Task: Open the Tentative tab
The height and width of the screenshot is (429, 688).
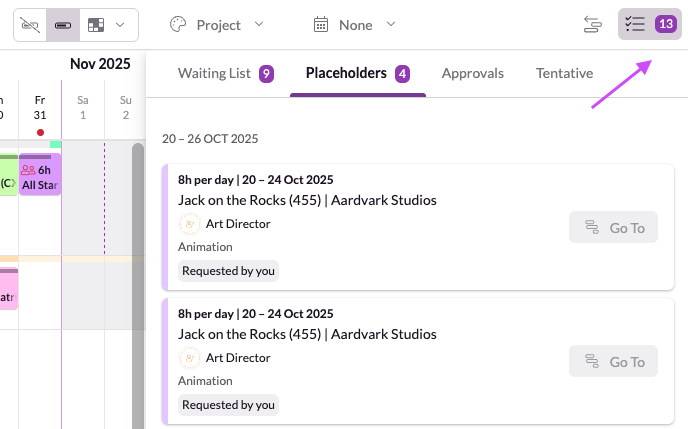Action: [564, 73]
